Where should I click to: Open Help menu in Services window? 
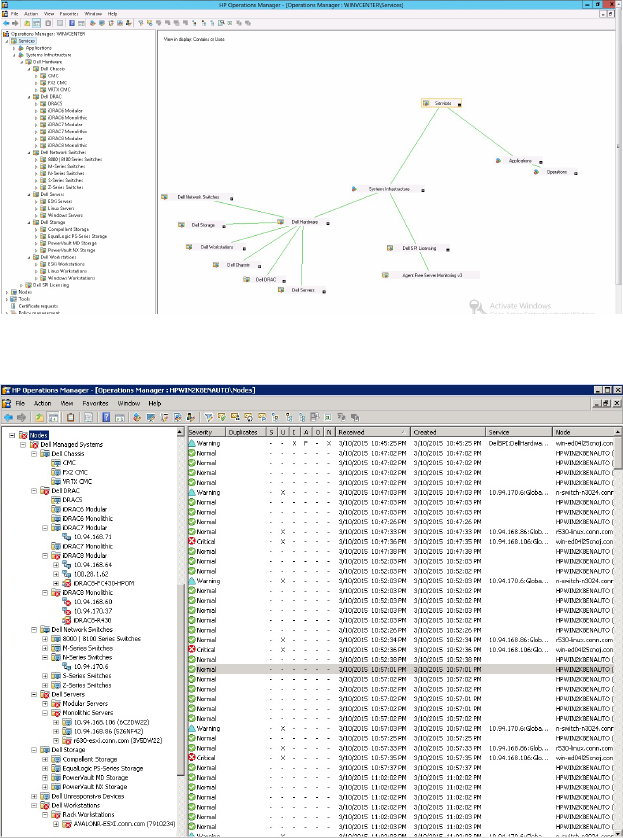click(x=112, y=14)
